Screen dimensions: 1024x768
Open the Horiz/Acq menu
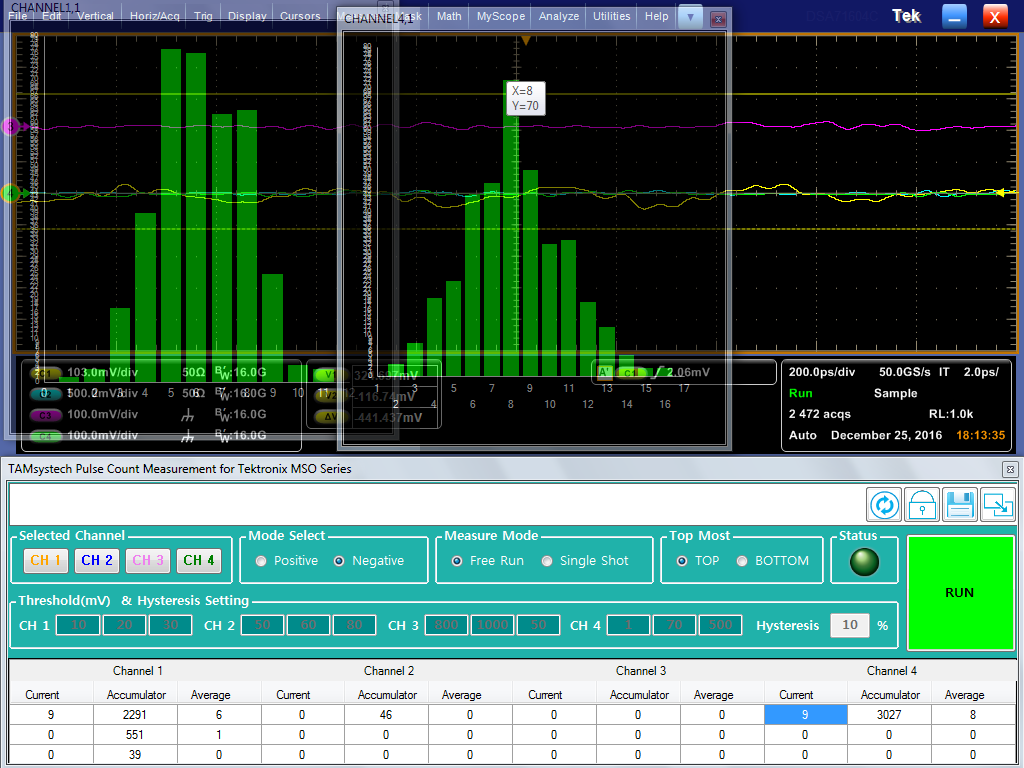click(x=155, y=16)
